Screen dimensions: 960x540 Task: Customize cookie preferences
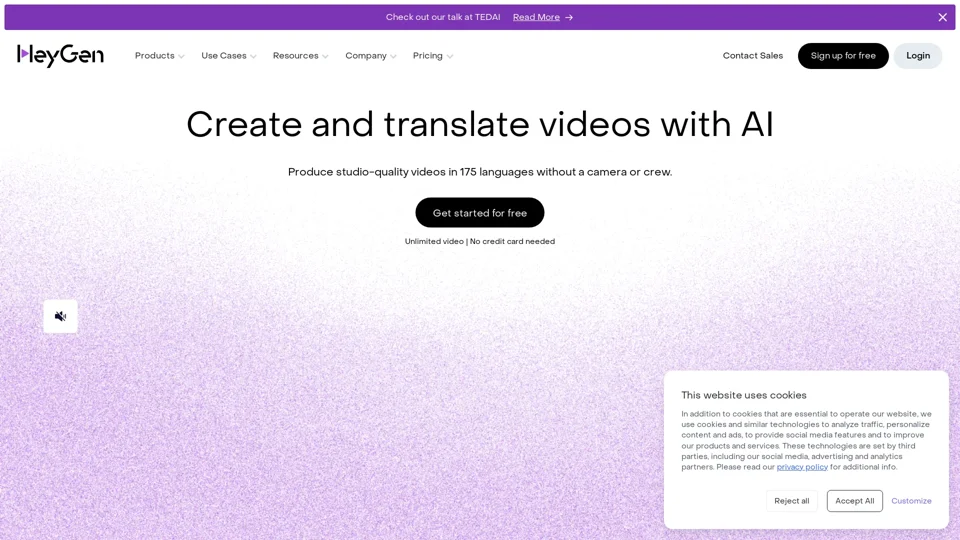click(x=911, y=501)
